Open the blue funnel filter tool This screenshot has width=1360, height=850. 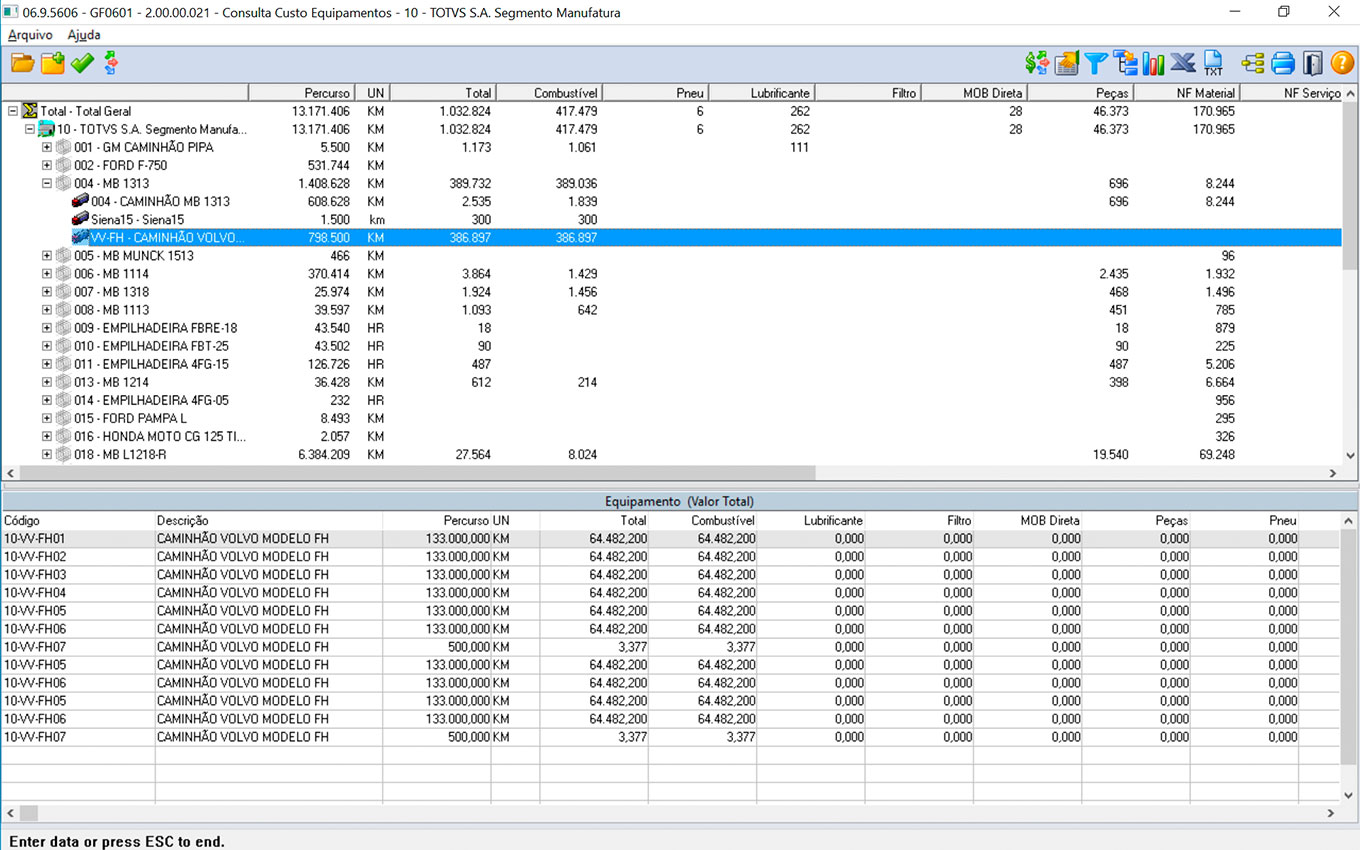point(1096,64)
